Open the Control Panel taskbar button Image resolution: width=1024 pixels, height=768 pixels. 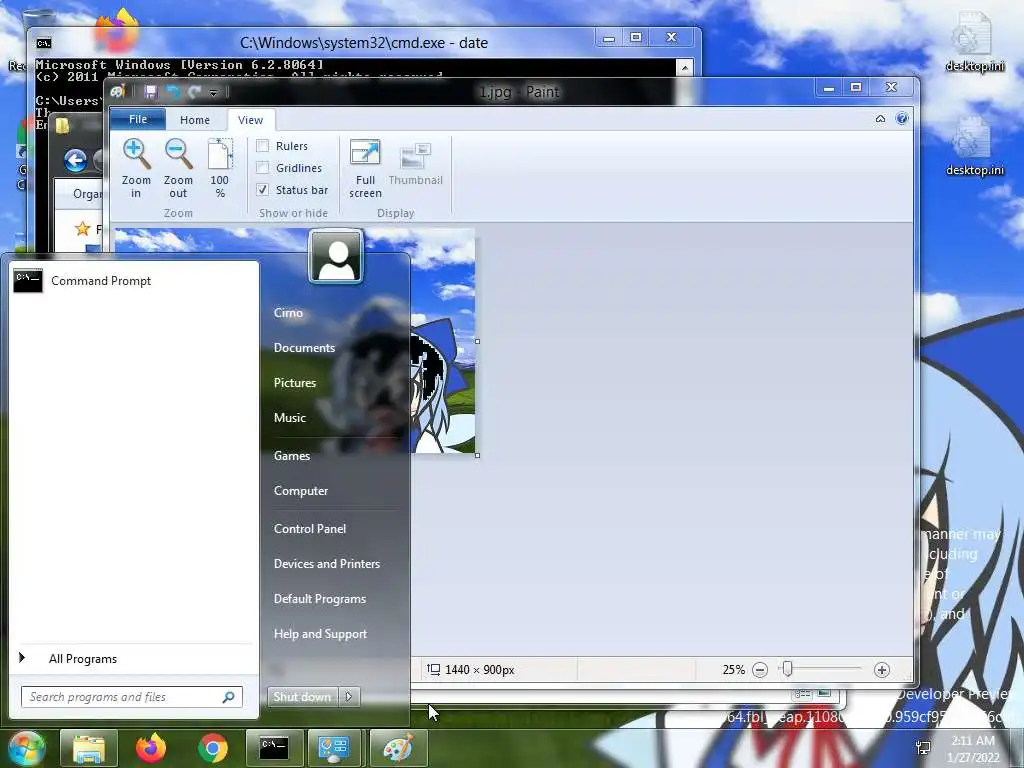[x=334, y=748]
